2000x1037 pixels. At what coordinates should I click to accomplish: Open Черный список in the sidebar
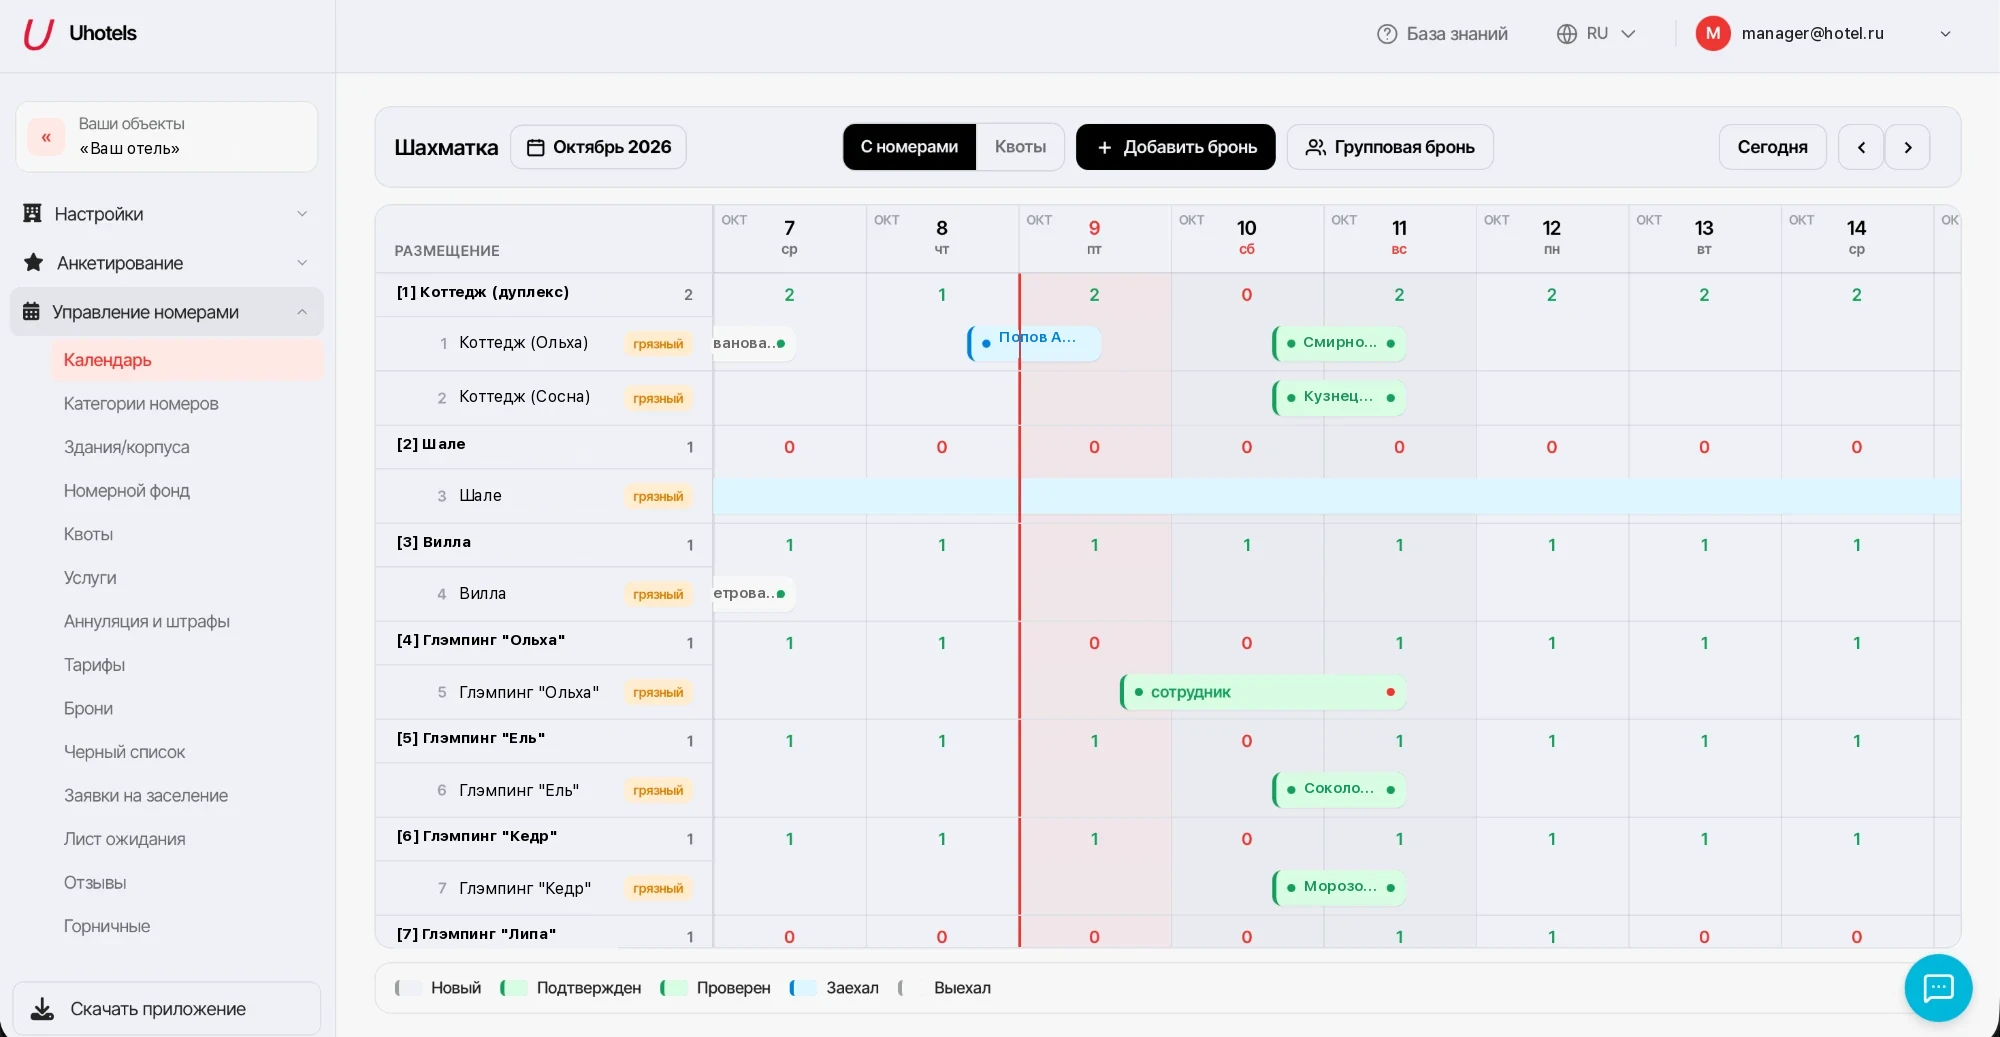pyautogui.click(x=124, y=752)
